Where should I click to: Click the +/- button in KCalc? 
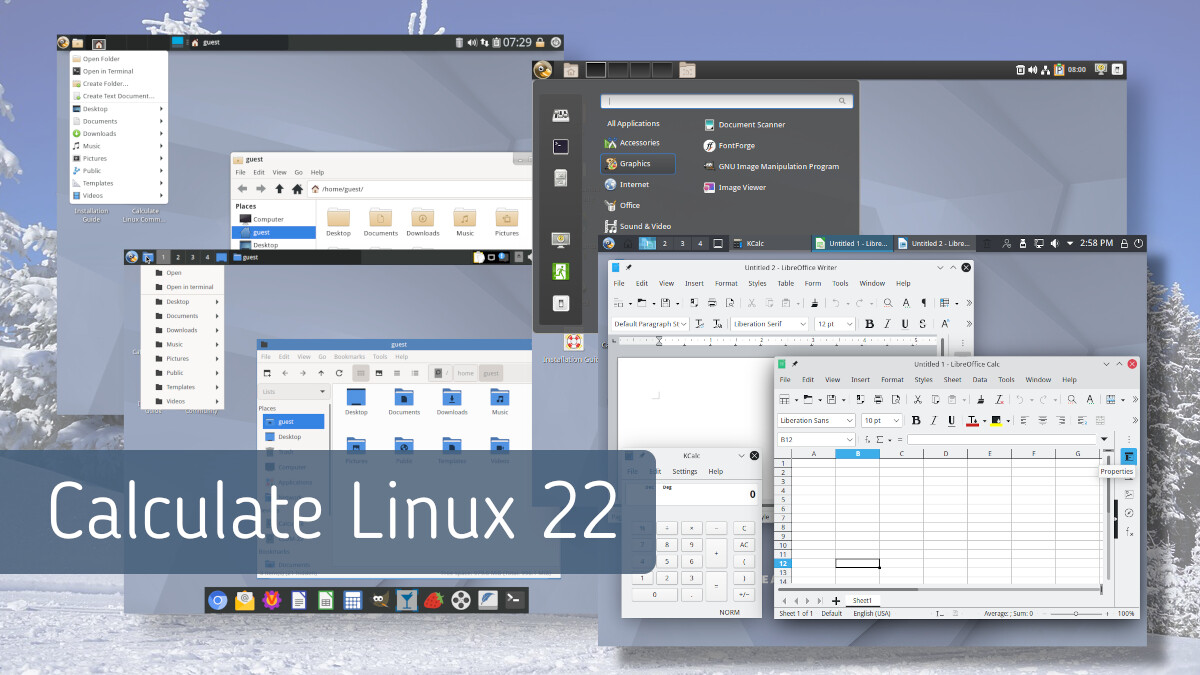pos(743,594)
